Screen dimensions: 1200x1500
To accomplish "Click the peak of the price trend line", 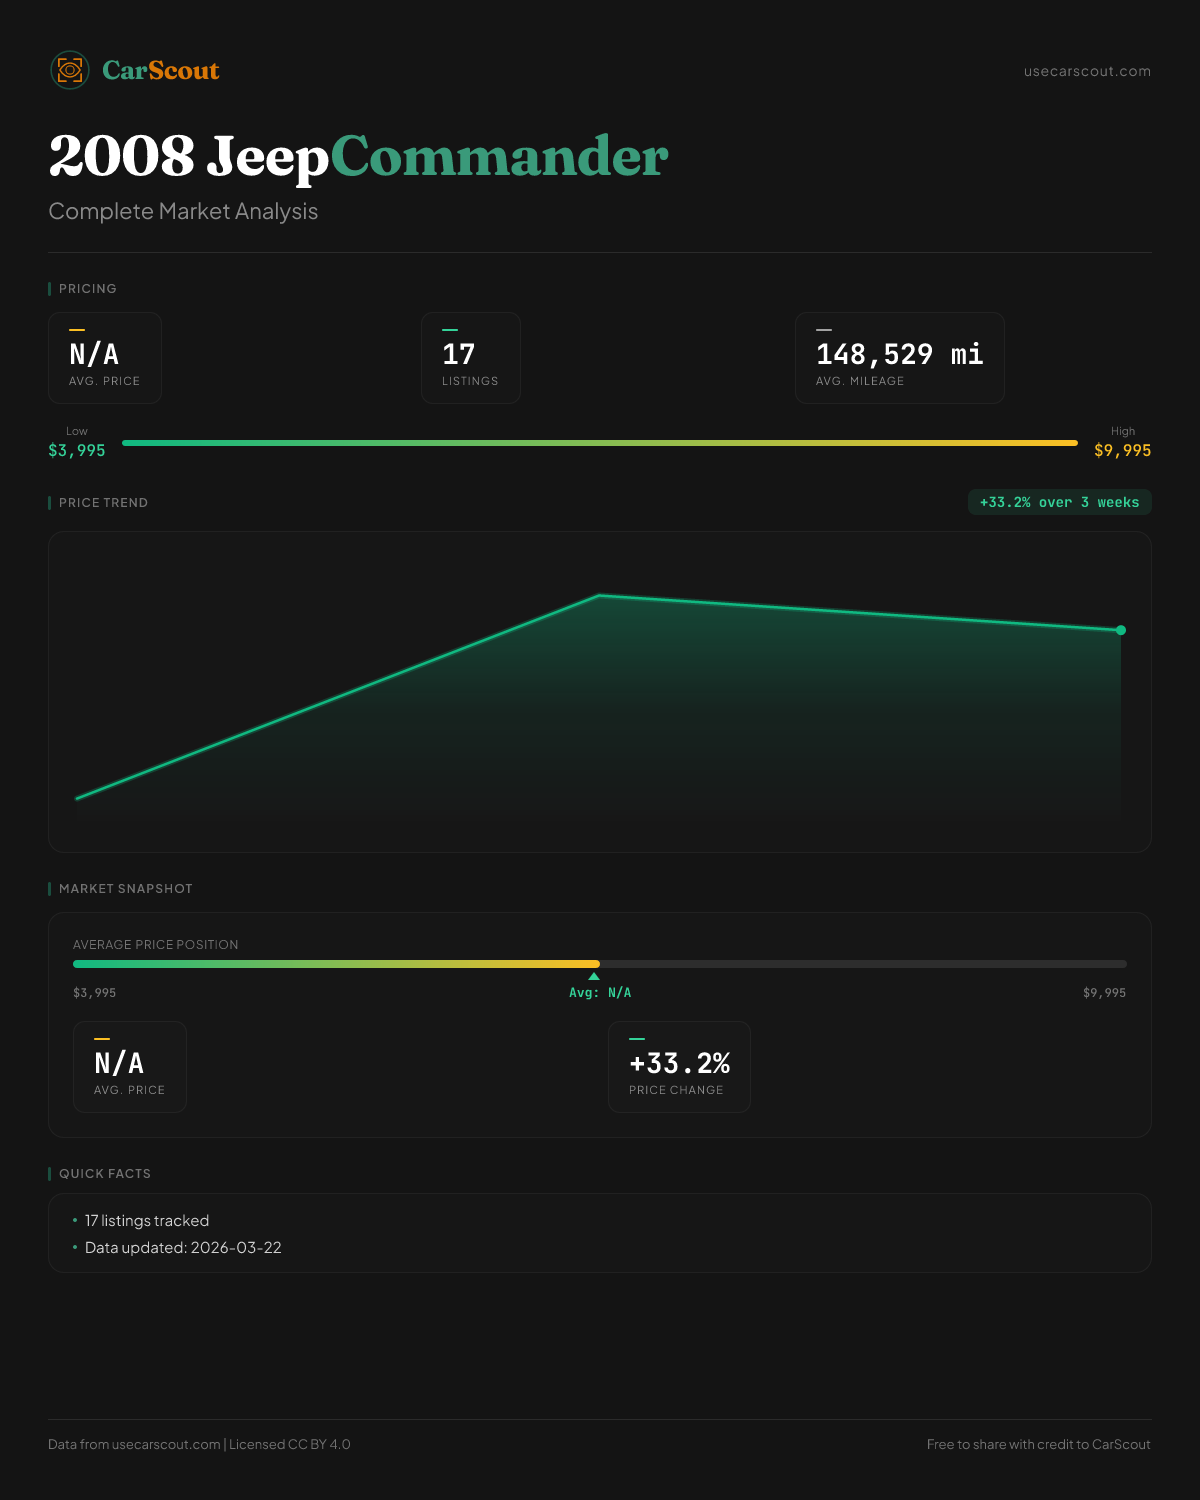I will point(599,596).
